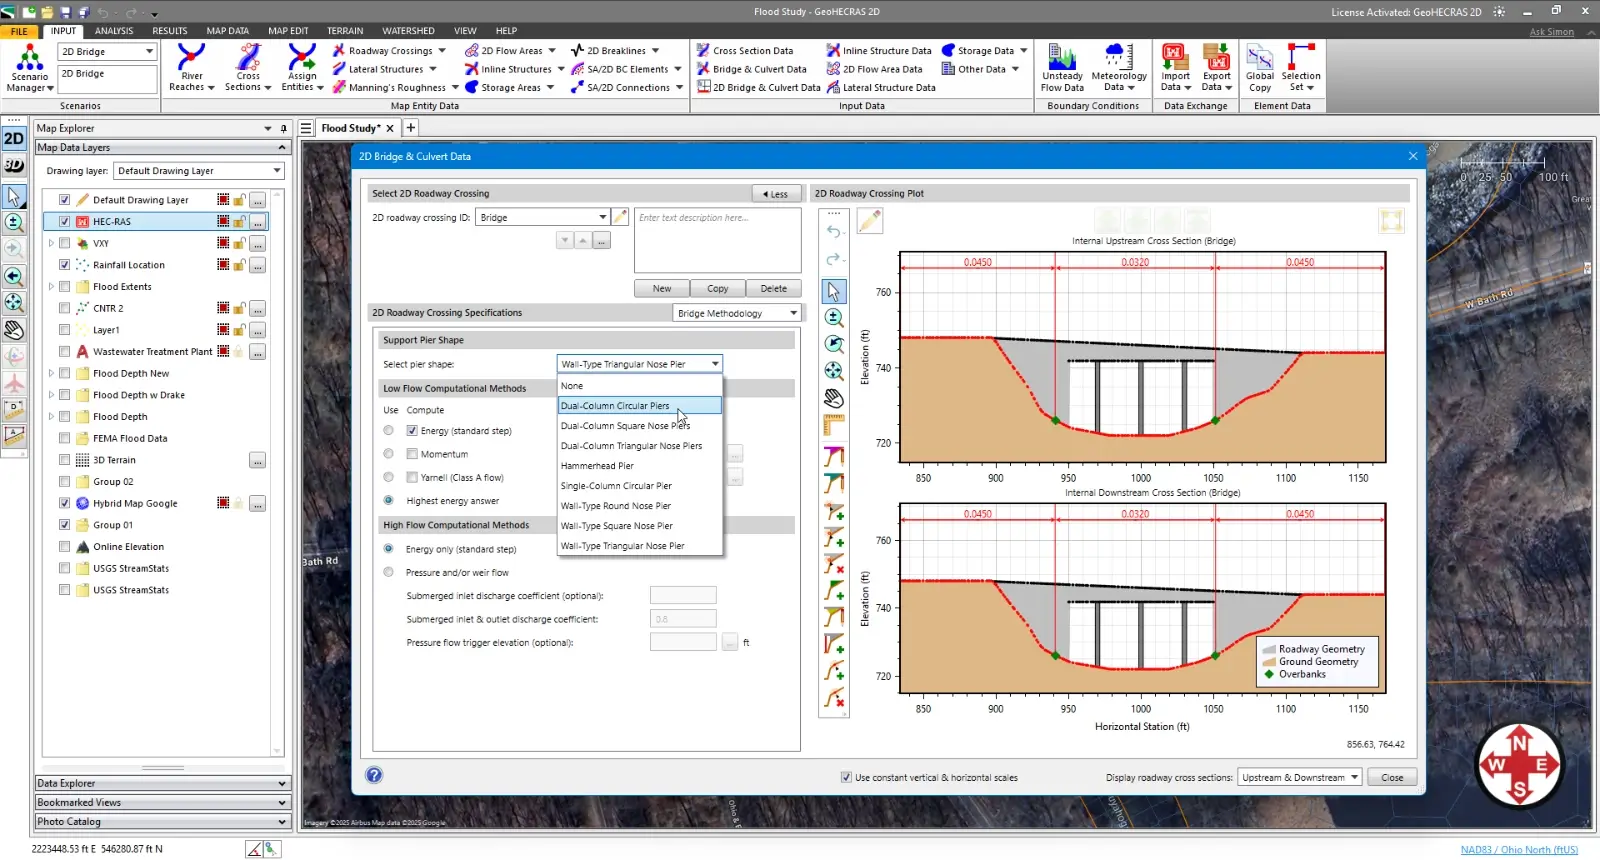Open the TERRAIN ribbon tab
Image resolution: width=1600 pixels, height=860 pixels.
(345, 31)
